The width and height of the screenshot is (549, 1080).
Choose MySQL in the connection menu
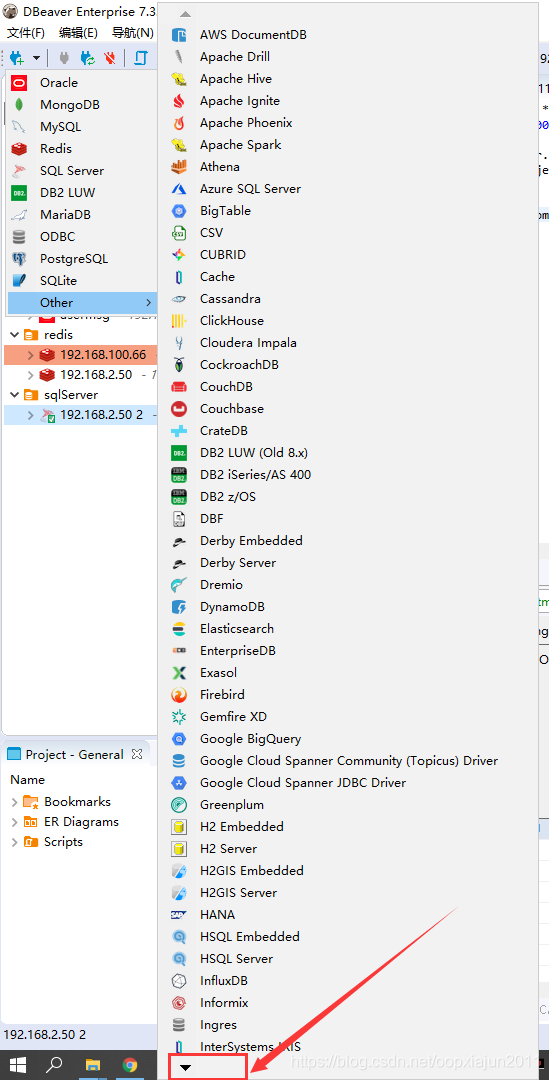(x=82, y=127)
